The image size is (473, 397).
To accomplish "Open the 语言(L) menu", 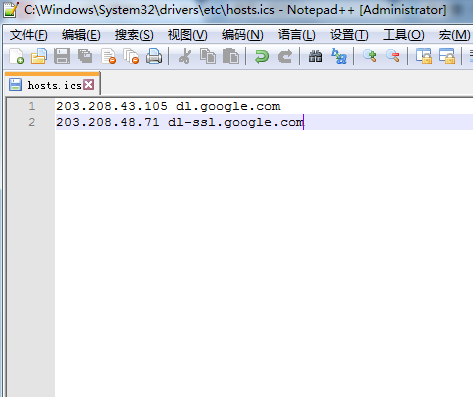I will (x=297, y=35).
